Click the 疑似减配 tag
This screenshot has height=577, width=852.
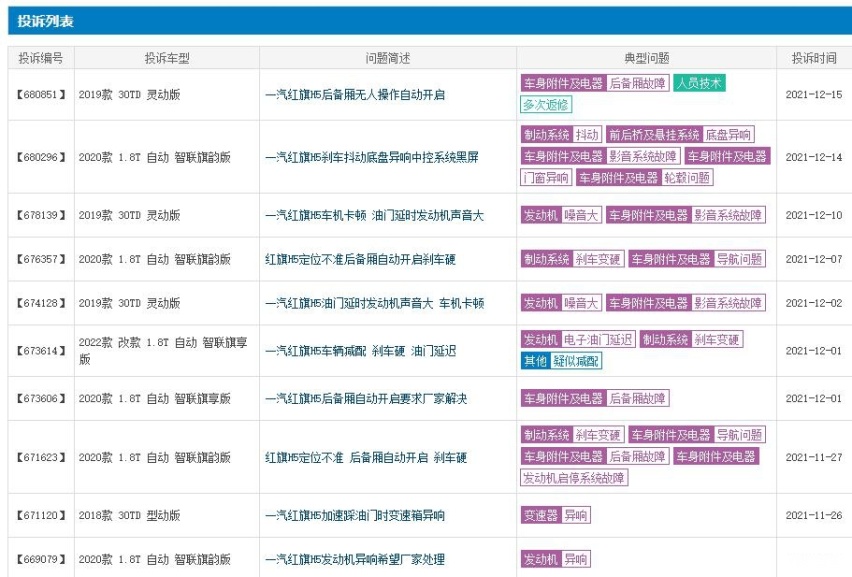point(576,361)
